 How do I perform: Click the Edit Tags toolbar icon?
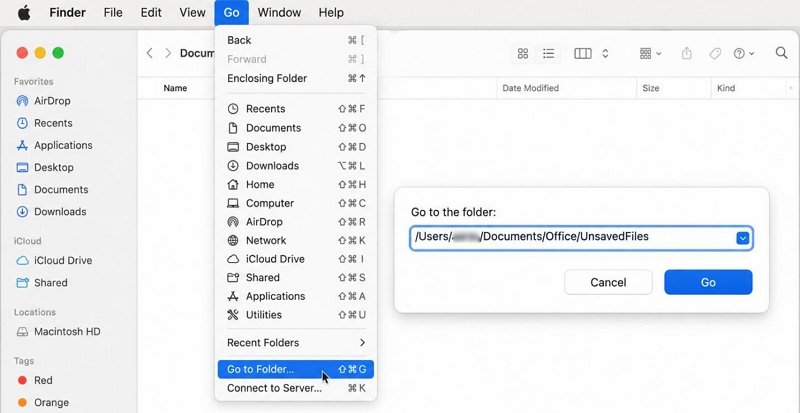pos(715,53)
